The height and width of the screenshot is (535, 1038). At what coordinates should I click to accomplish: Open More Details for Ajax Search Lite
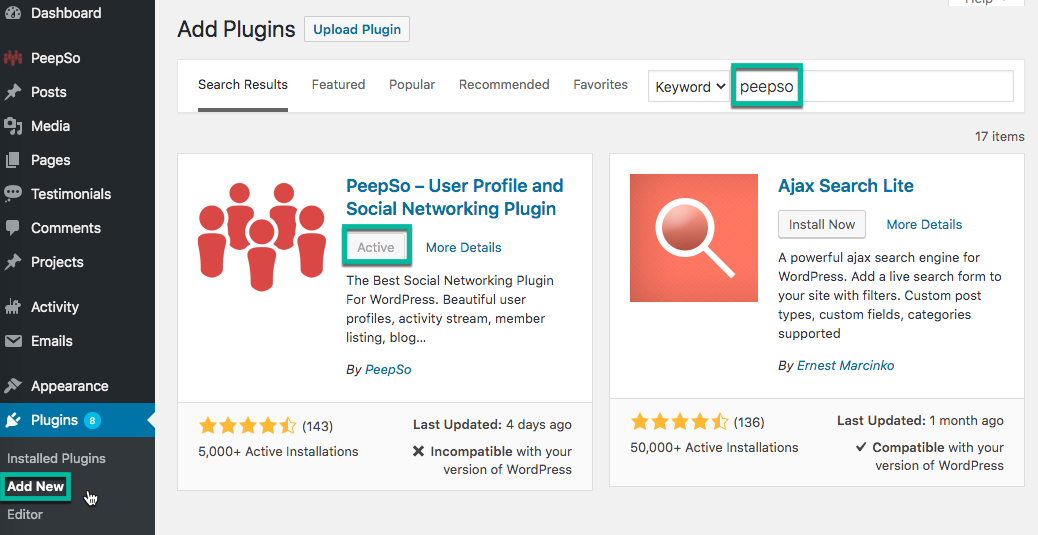pos(924,224)
